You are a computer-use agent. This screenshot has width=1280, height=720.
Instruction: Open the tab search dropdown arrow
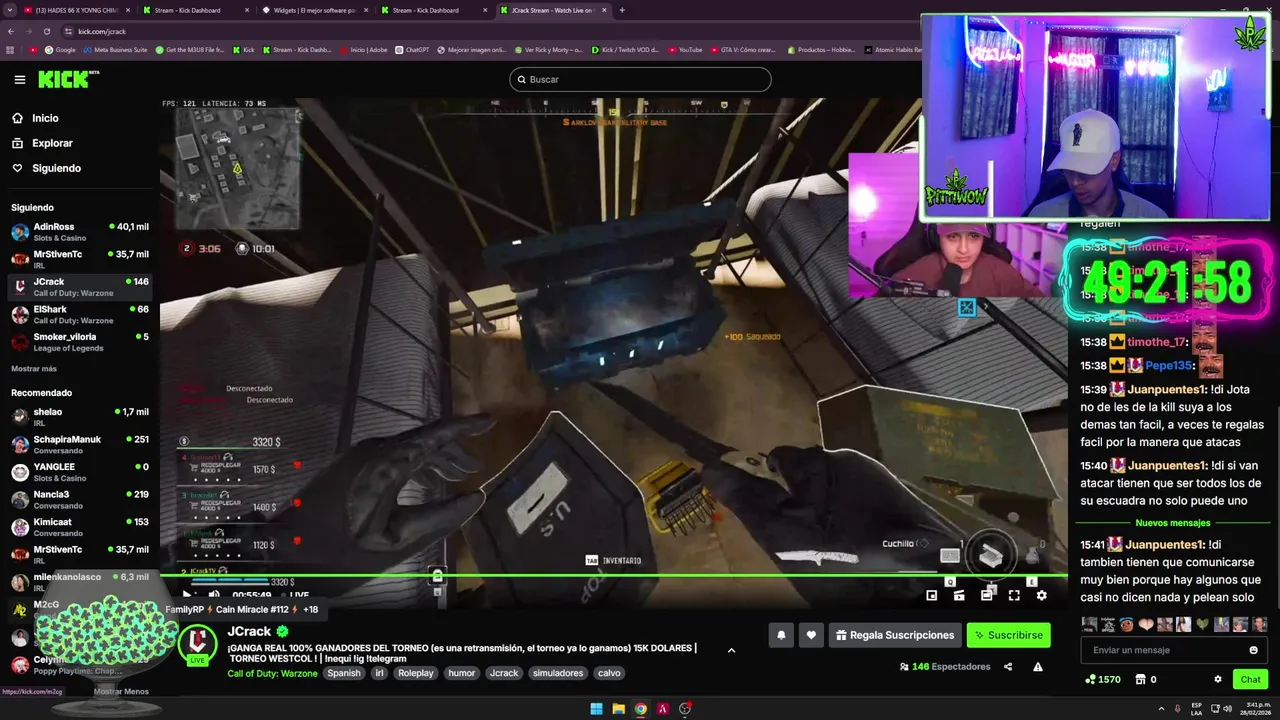[x=8, y=10]
